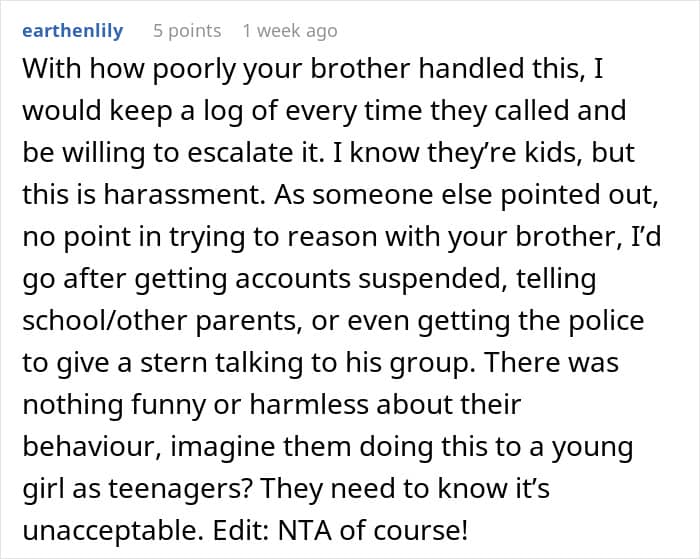Open the '1 week ago' timestamp permalink
This screenshot has width=700, height=559.
(x=290, y=31)
